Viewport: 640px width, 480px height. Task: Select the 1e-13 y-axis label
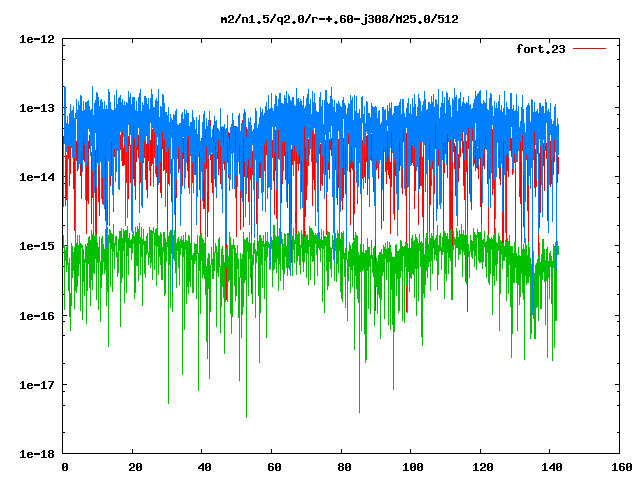[37, 108]
